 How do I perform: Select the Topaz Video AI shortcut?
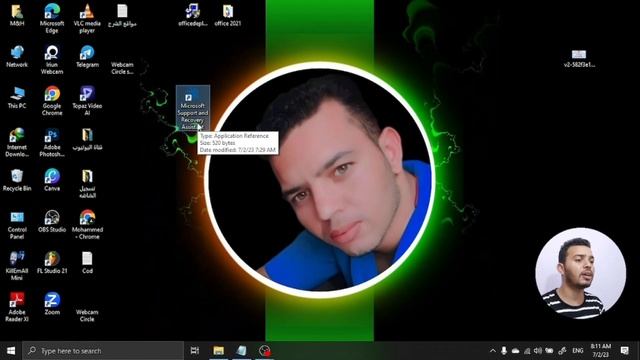(x=87, y=101)
